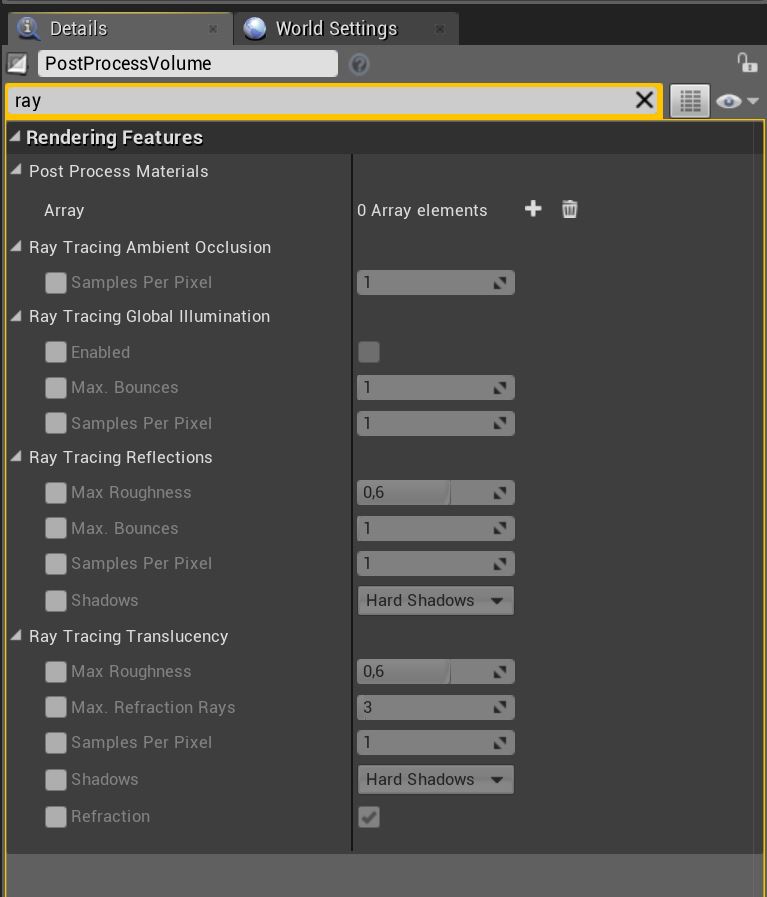Open Reflections Shadows dropdown
767x897 pixels.
click(435, 600)
